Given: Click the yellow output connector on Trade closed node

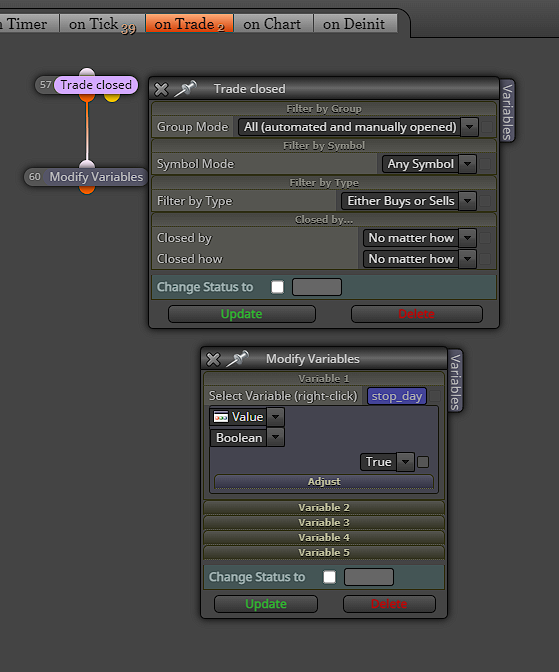Looking at the screenshot, I should (112, 98).
